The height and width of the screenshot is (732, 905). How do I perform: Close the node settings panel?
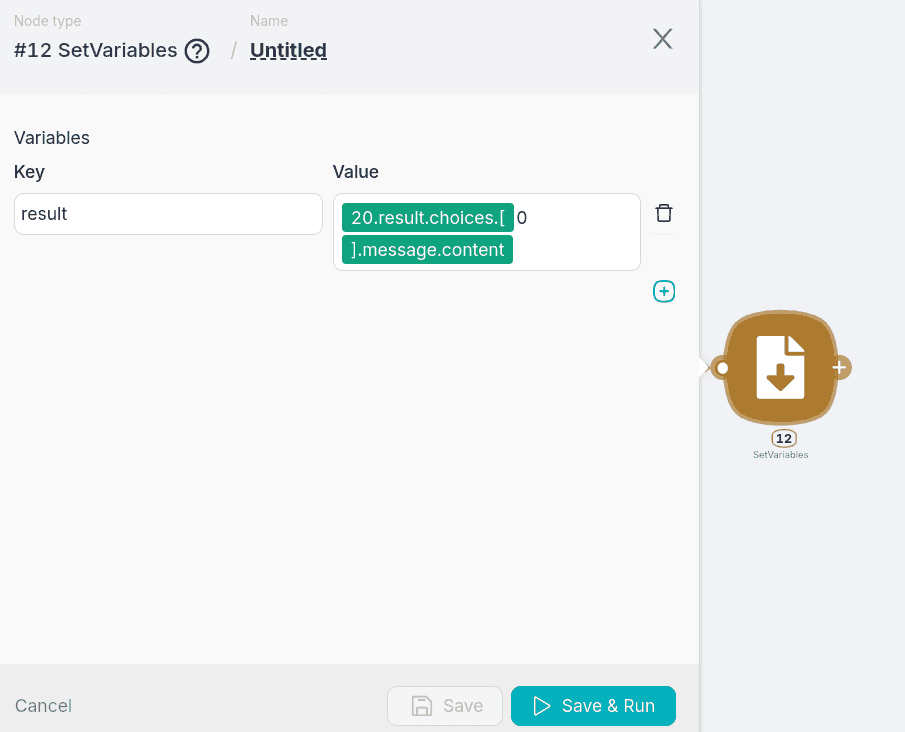662,39
